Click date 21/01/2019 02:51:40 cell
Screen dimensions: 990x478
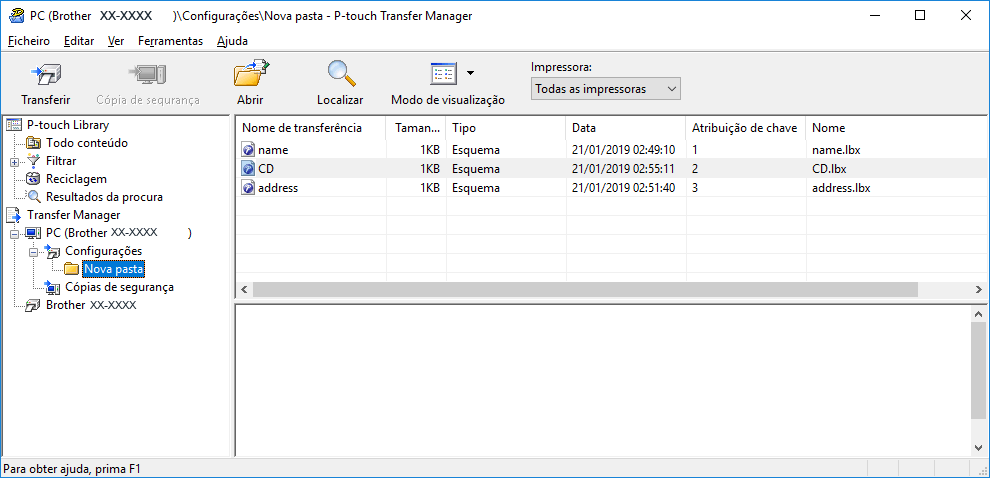pyautogui.click(x=624, y=188)
